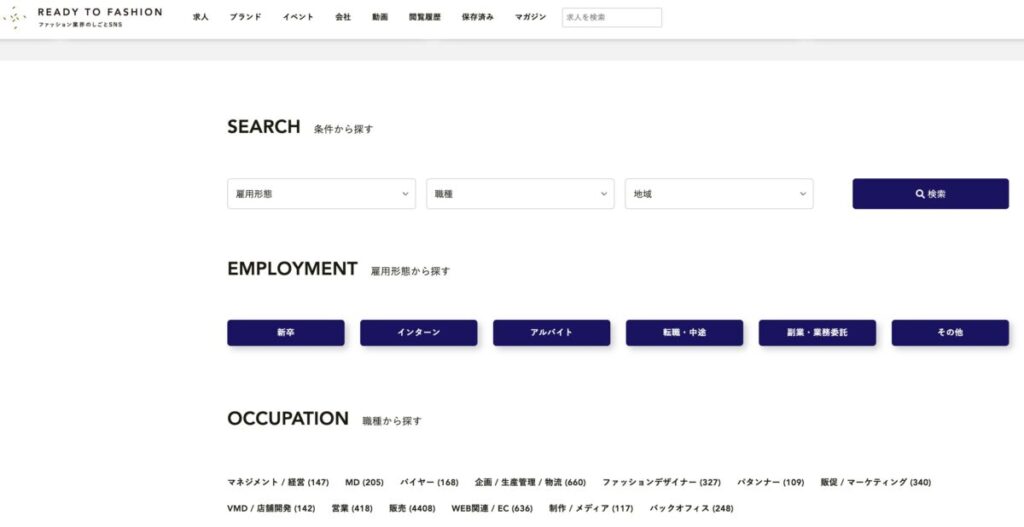
Task: Click the 求人を検索 search field
Action: click(611, 17)
